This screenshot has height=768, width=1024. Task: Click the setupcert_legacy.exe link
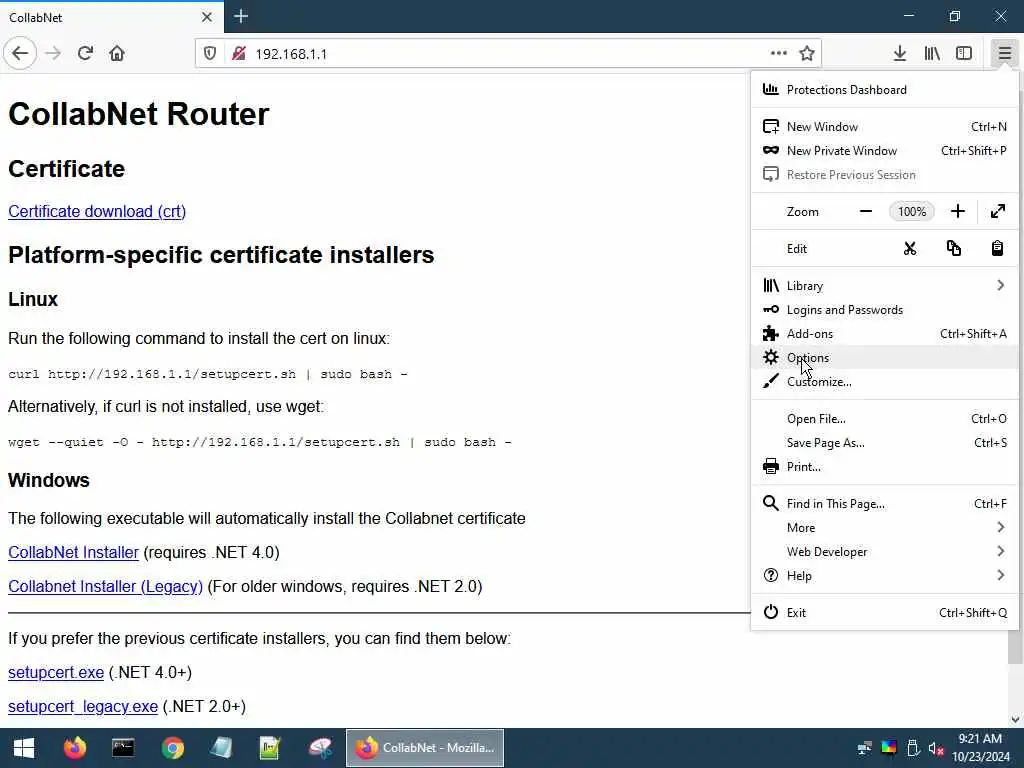83,707
